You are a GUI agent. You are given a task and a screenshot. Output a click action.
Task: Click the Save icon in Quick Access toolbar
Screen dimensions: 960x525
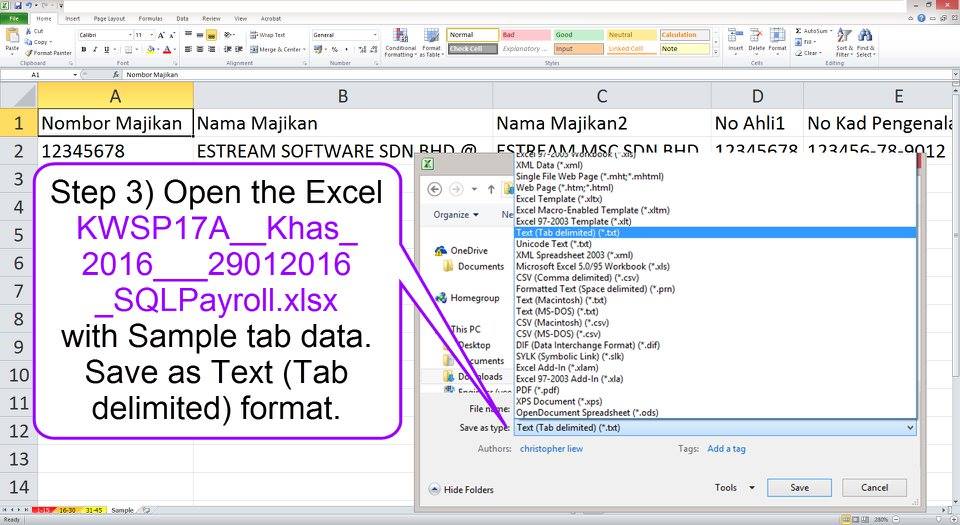(18, 5)
